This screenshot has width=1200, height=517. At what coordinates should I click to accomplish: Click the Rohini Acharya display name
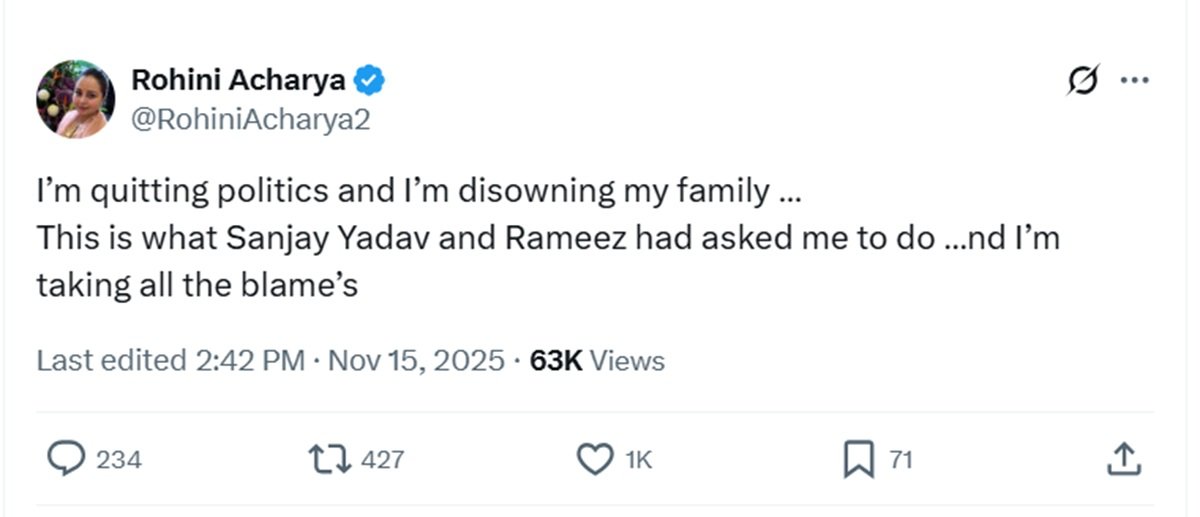point(239,80)
